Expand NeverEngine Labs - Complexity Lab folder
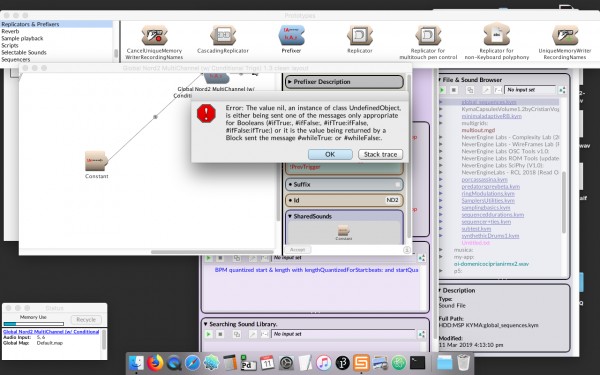This screenshot has width=600, height=375. (440, 137)
